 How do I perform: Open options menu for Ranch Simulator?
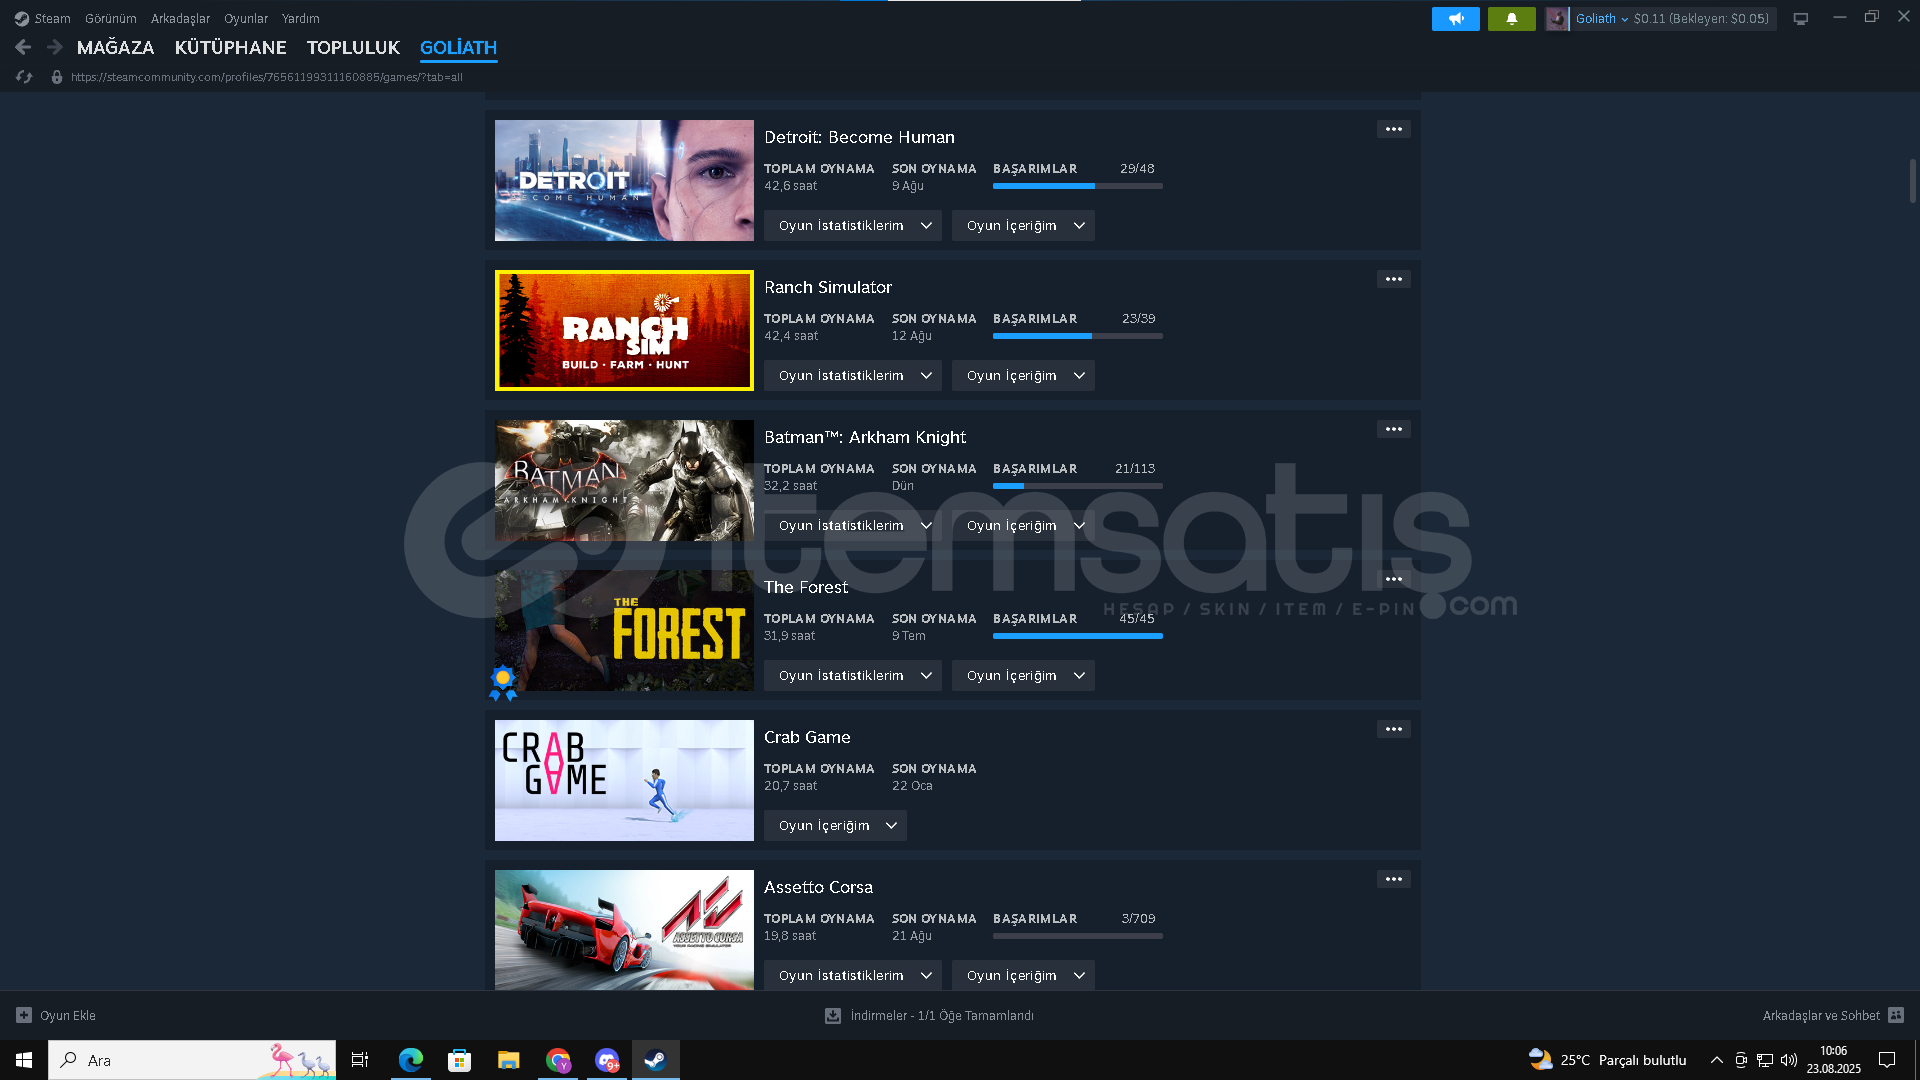pyautogui.click(x=1394, y=279)
